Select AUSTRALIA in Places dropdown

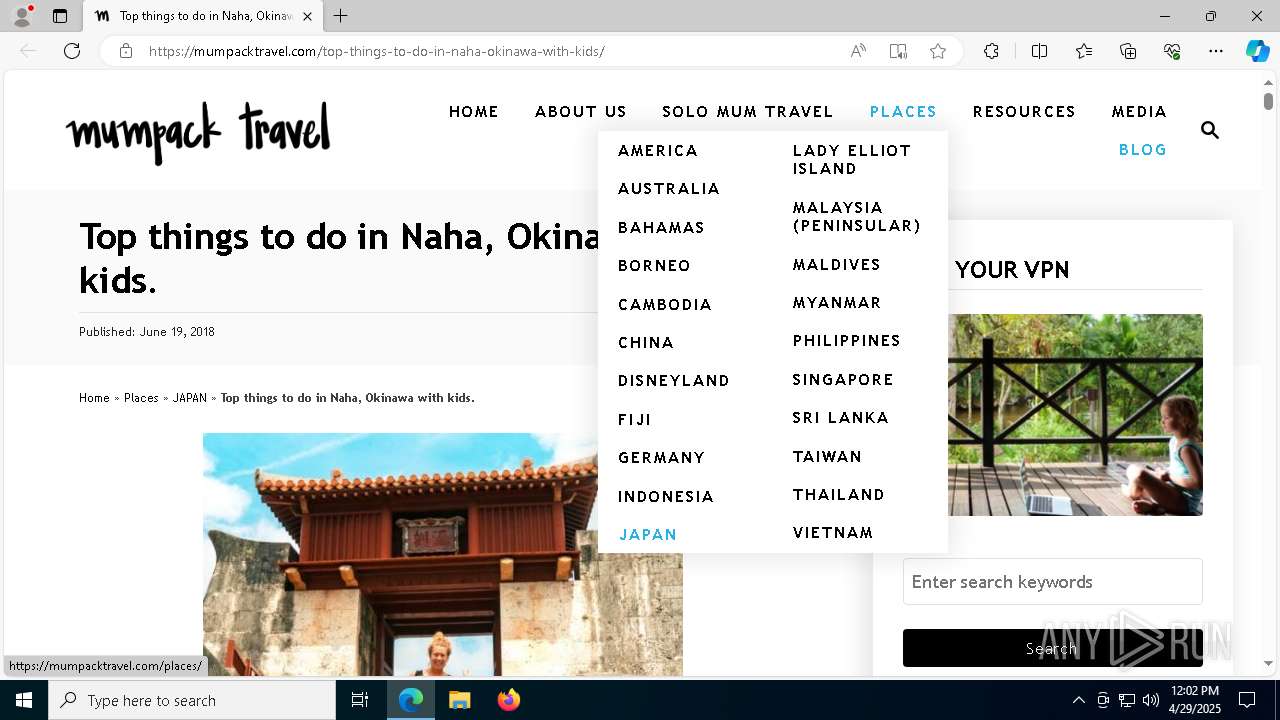click(x=669, y=189)
